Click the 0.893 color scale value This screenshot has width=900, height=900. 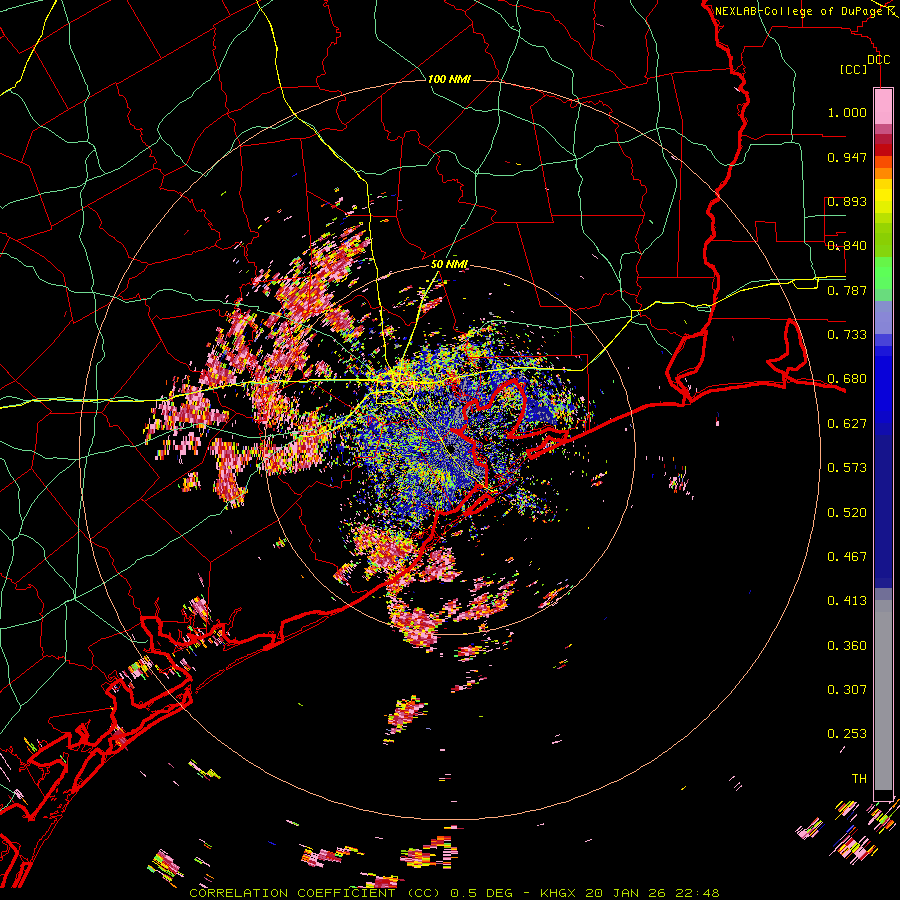[847, 201]
